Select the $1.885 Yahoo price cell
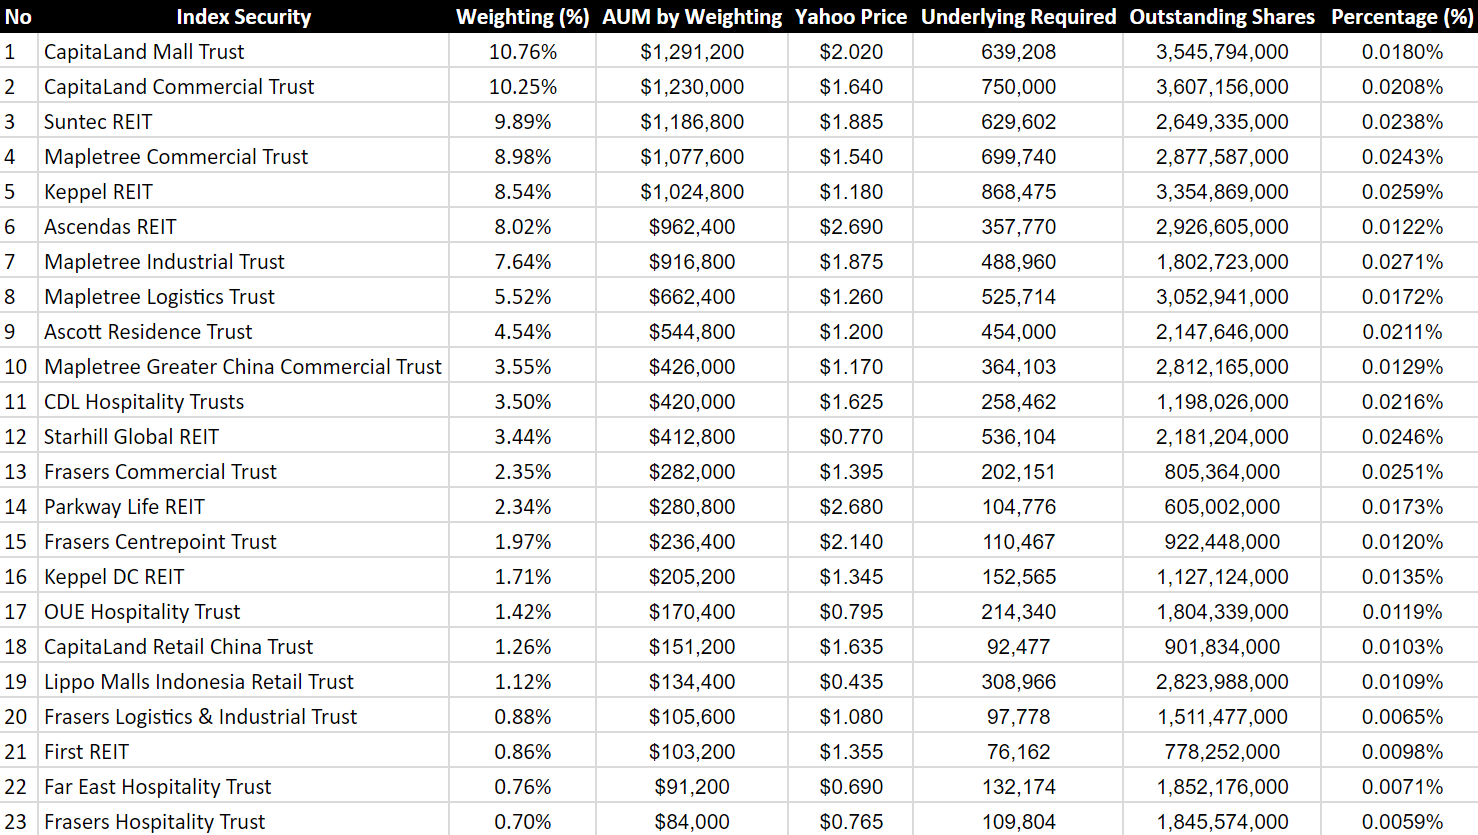Image resolution: width=1478 pixels, height=835 pixels. click(850, 121)
